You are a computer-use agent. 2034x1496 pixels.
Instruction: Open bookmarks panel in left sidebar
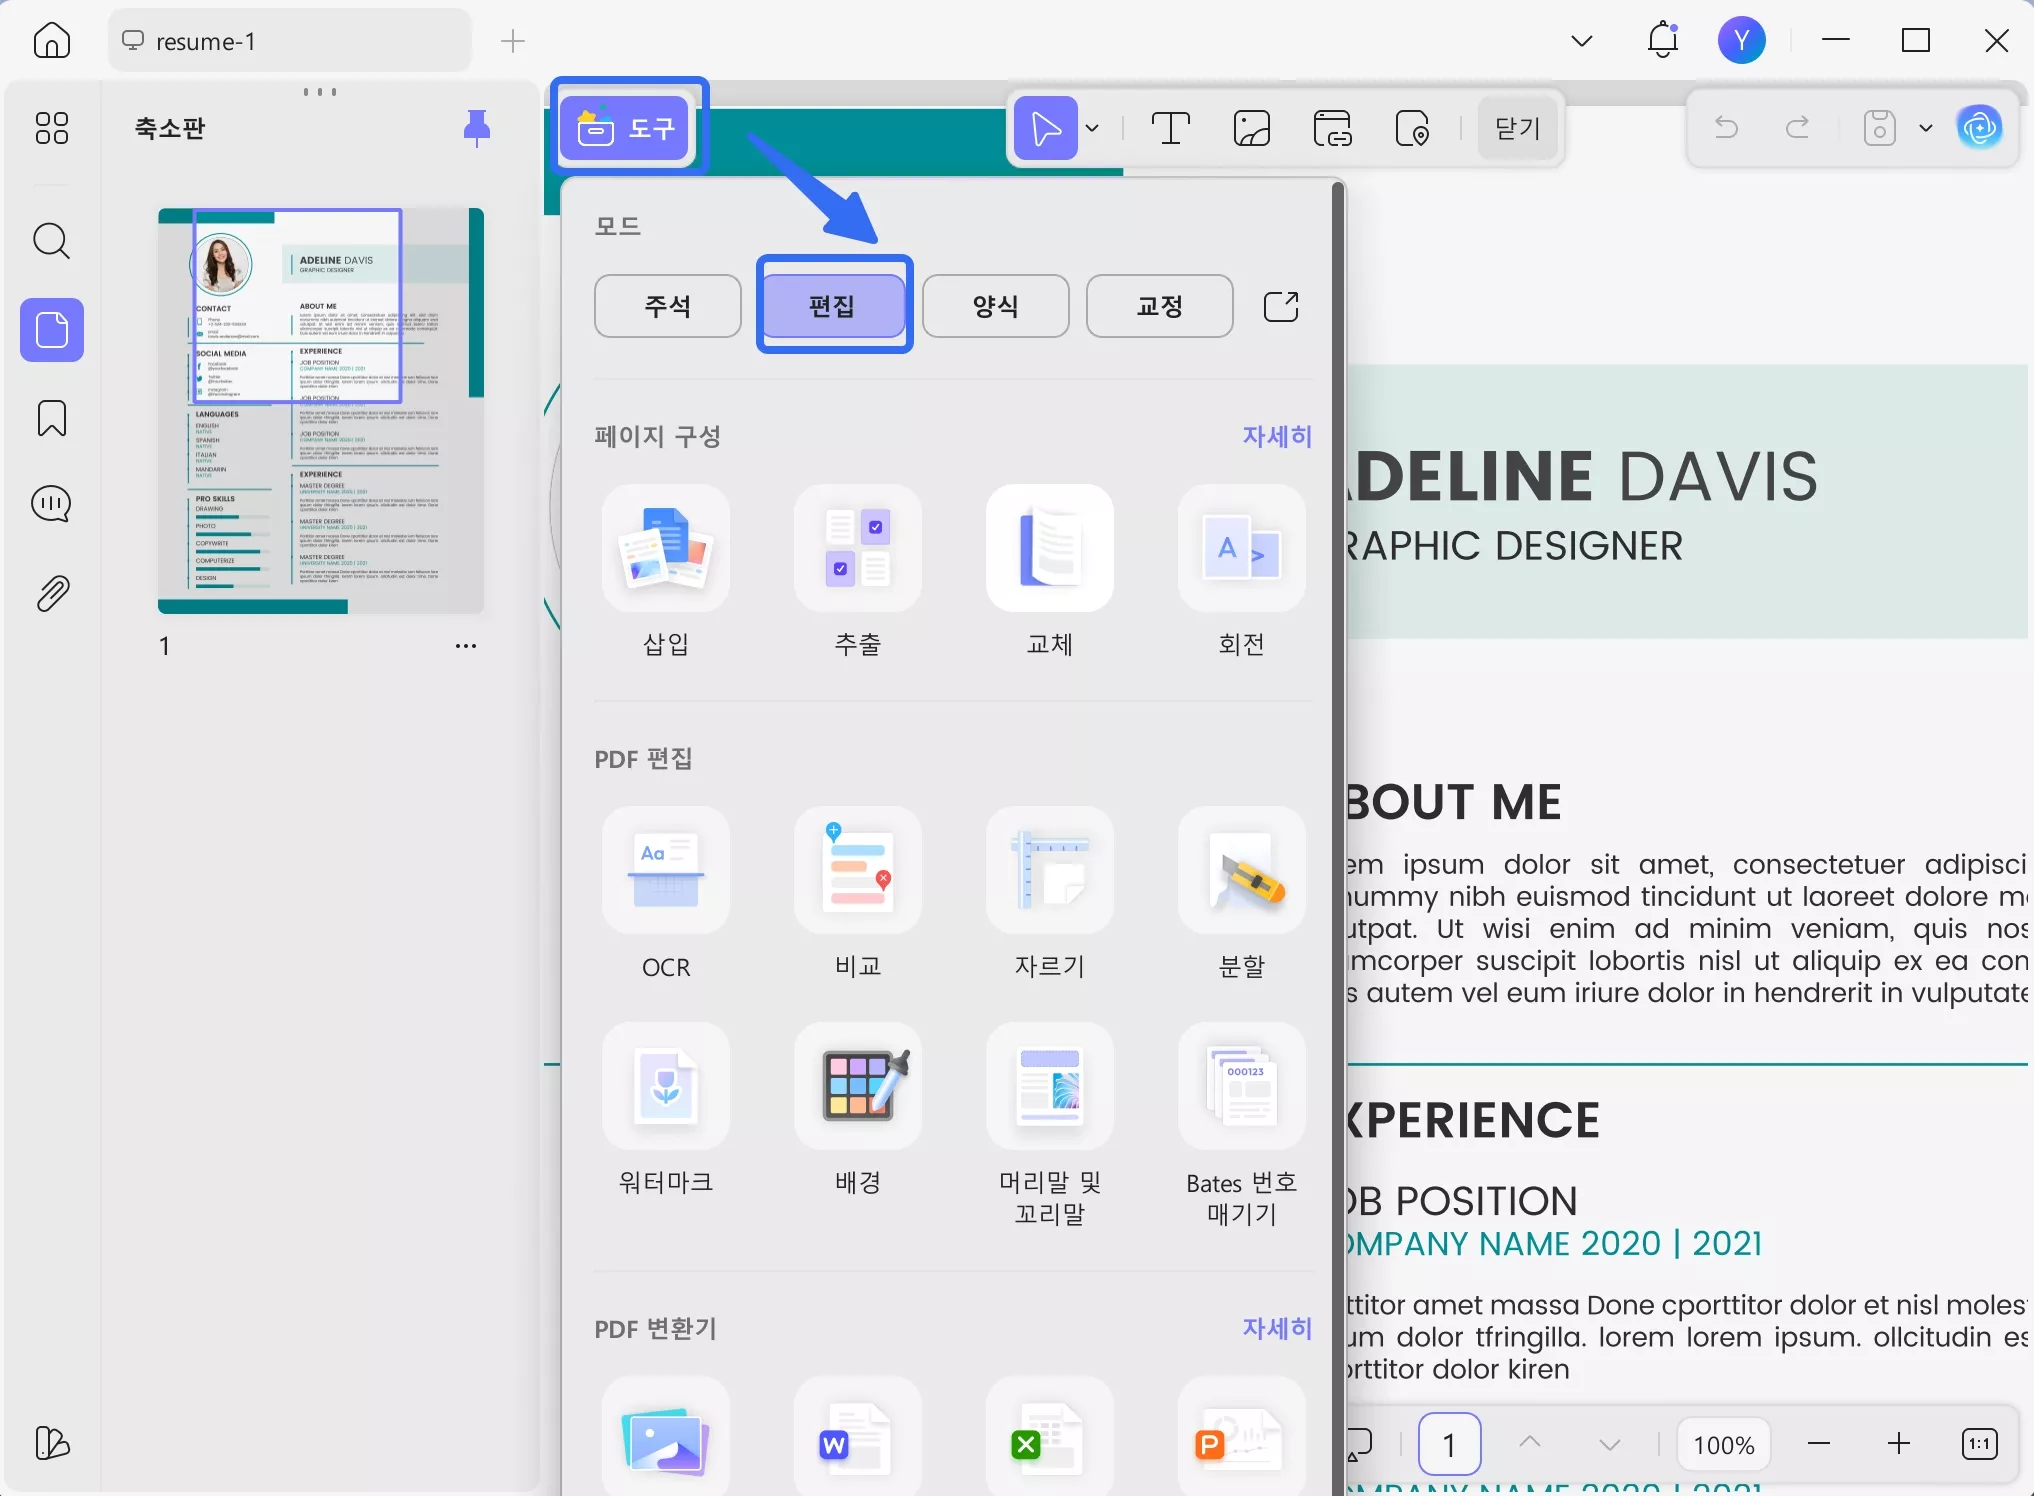[x=52, y=418]
